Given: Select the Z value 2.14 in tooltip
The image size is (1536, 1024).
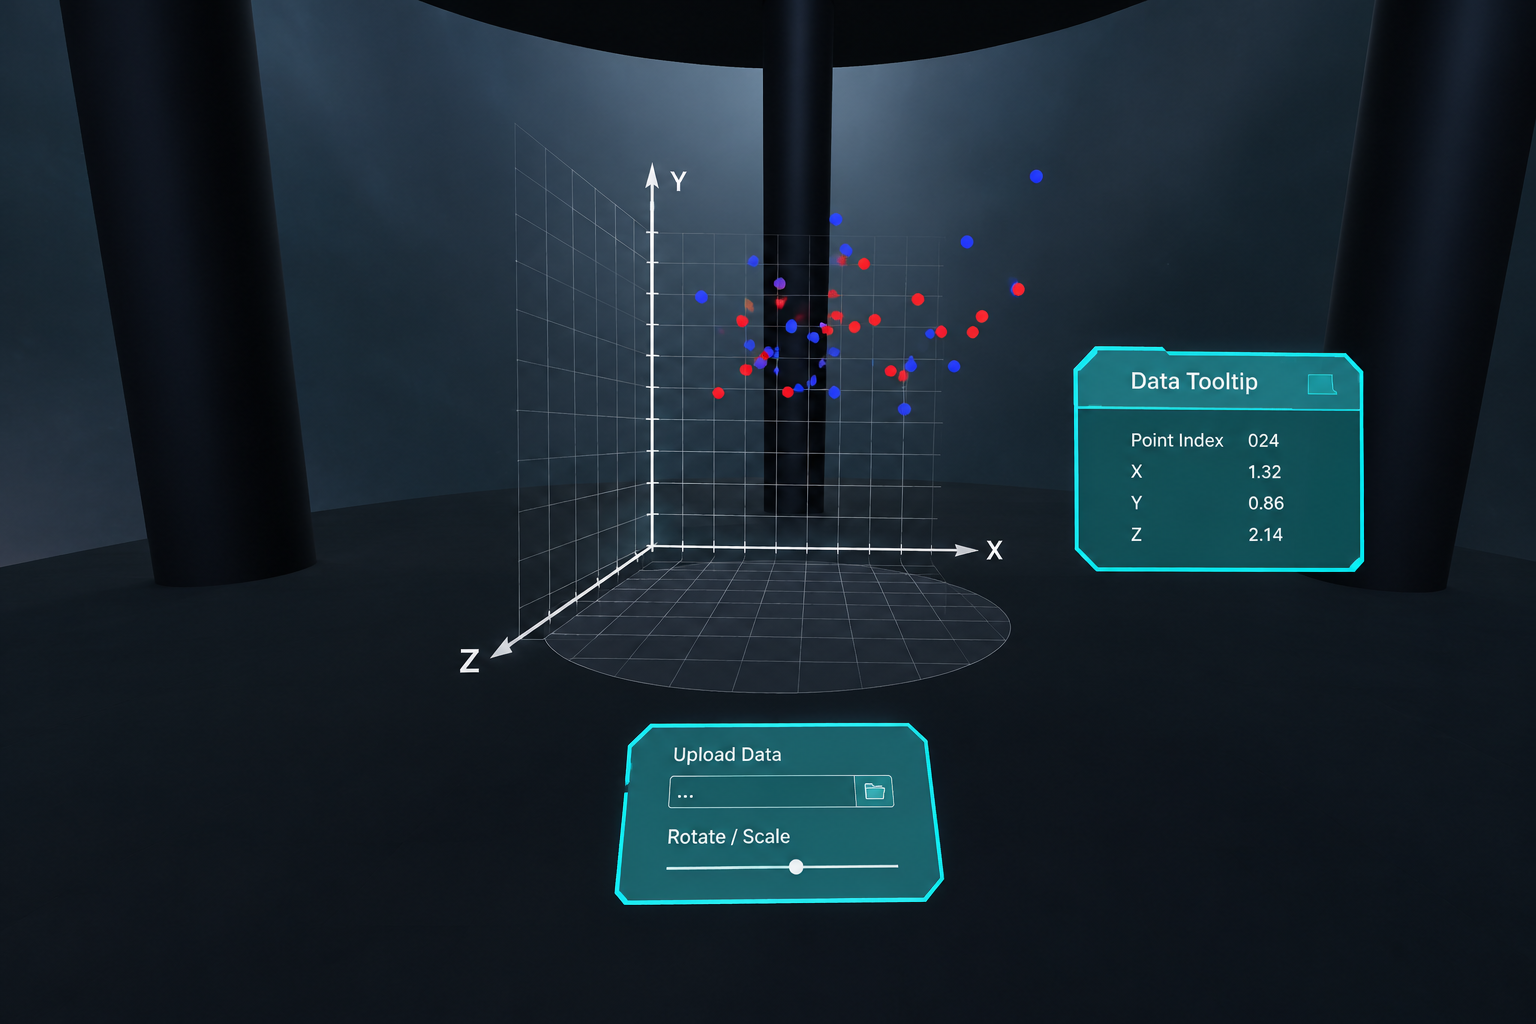Looking at the screenshot, I should click(x=1265, y=535).
